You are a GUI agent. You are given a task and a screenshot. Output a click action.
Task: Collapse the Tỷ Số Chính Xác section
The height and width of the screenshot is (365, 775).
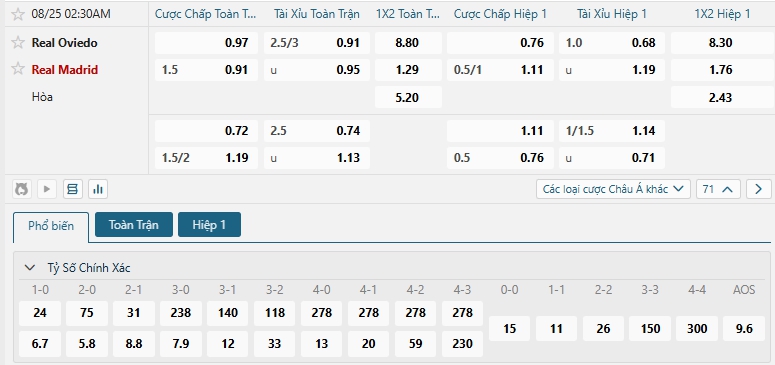(30, 268)
